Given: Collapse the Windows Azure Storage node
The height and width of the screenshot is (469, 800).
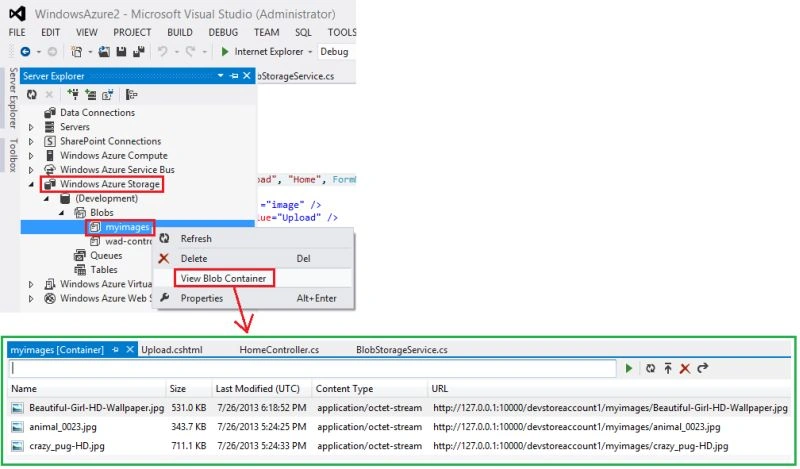Looking at the screenshot, I should click(31, 184).
